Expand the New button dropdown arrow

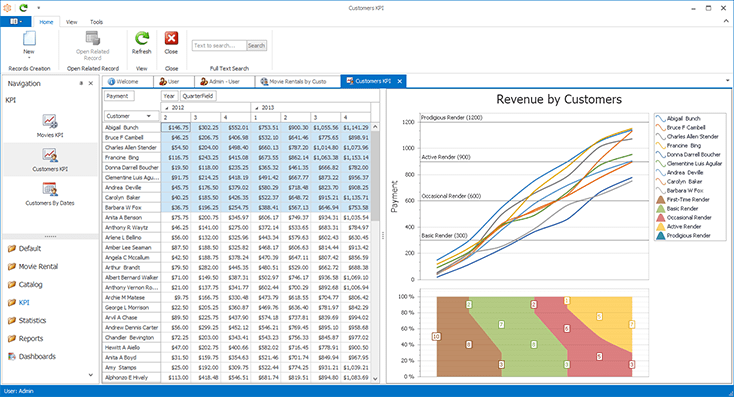[x=29, y=58]
